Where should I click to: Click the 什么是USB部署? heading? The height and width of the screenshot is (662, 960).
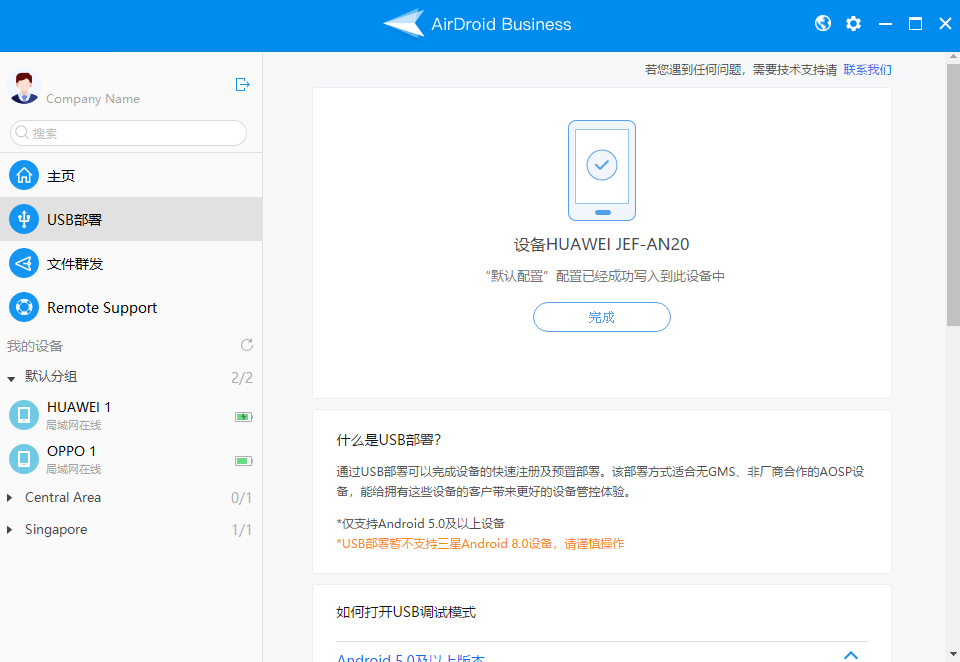click(x=389, y=440)
